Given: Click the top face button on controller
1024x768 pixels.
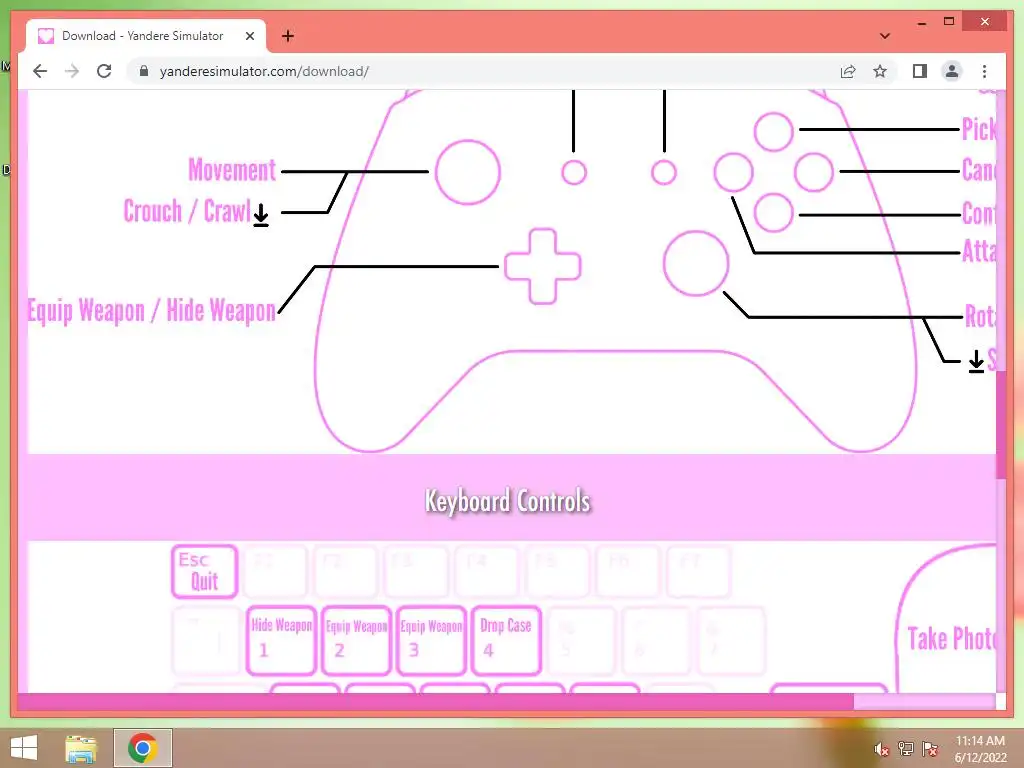Looking at the screenshot, I should point(774,131).
